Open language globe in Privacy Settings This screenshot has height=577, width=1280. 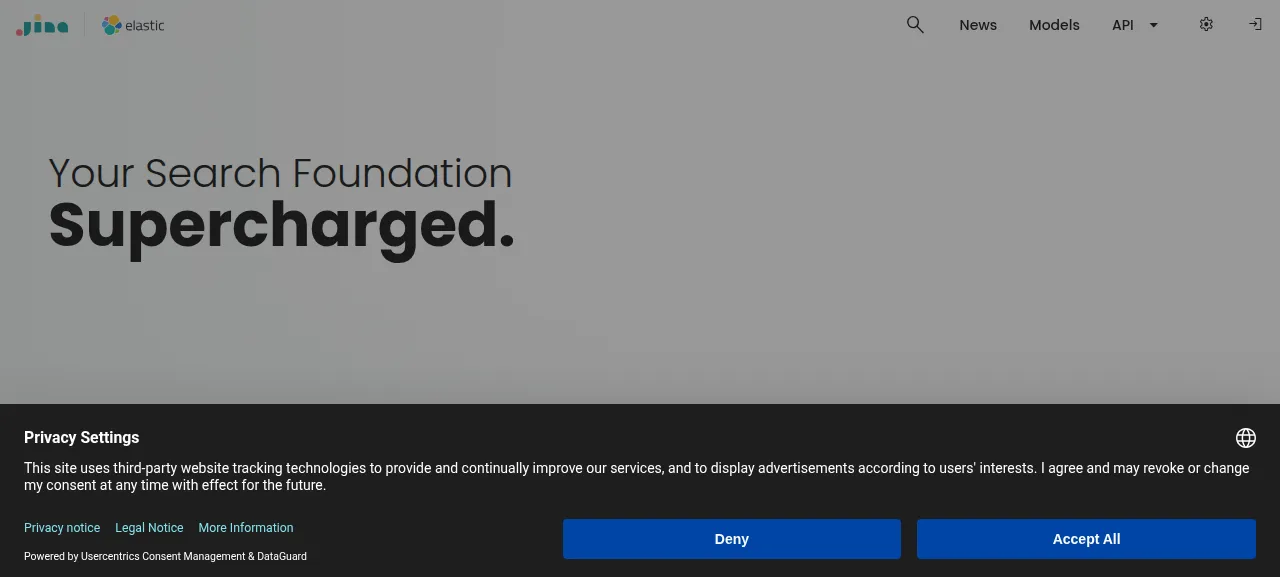(x=1245, y=438)
